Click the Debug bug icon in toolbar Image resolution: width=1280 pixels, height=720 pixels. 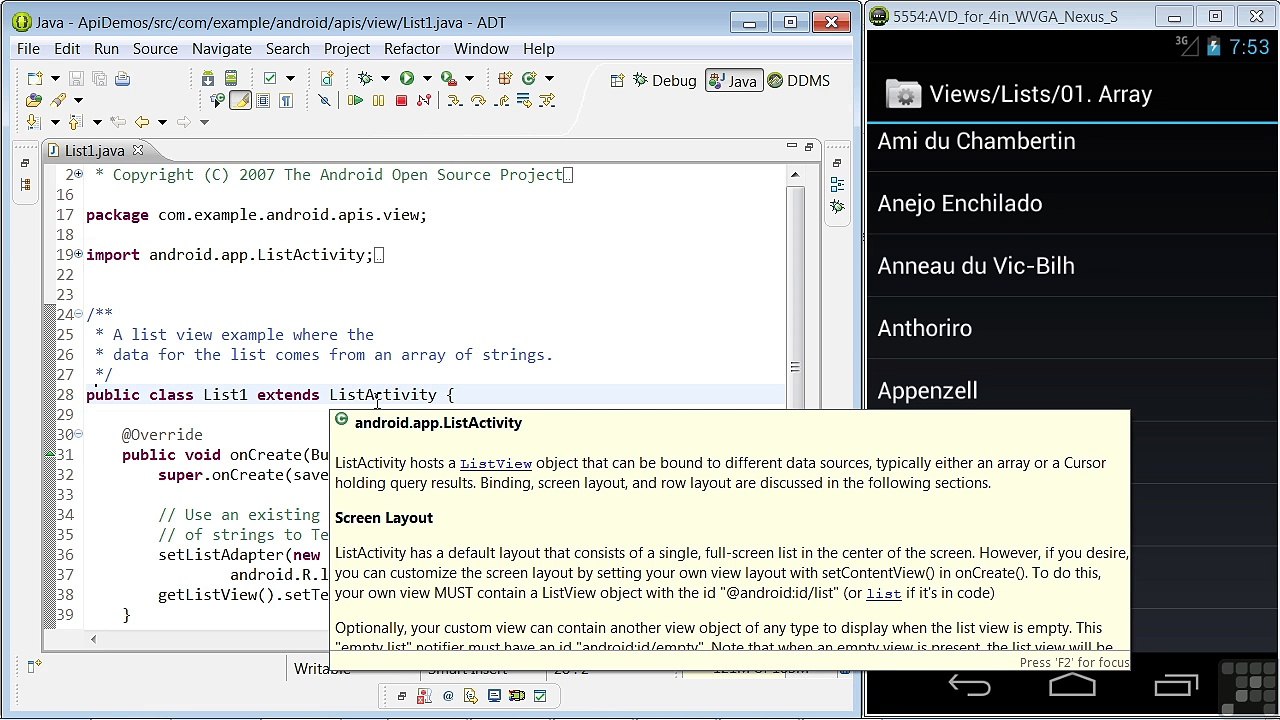tap(365, 79)
